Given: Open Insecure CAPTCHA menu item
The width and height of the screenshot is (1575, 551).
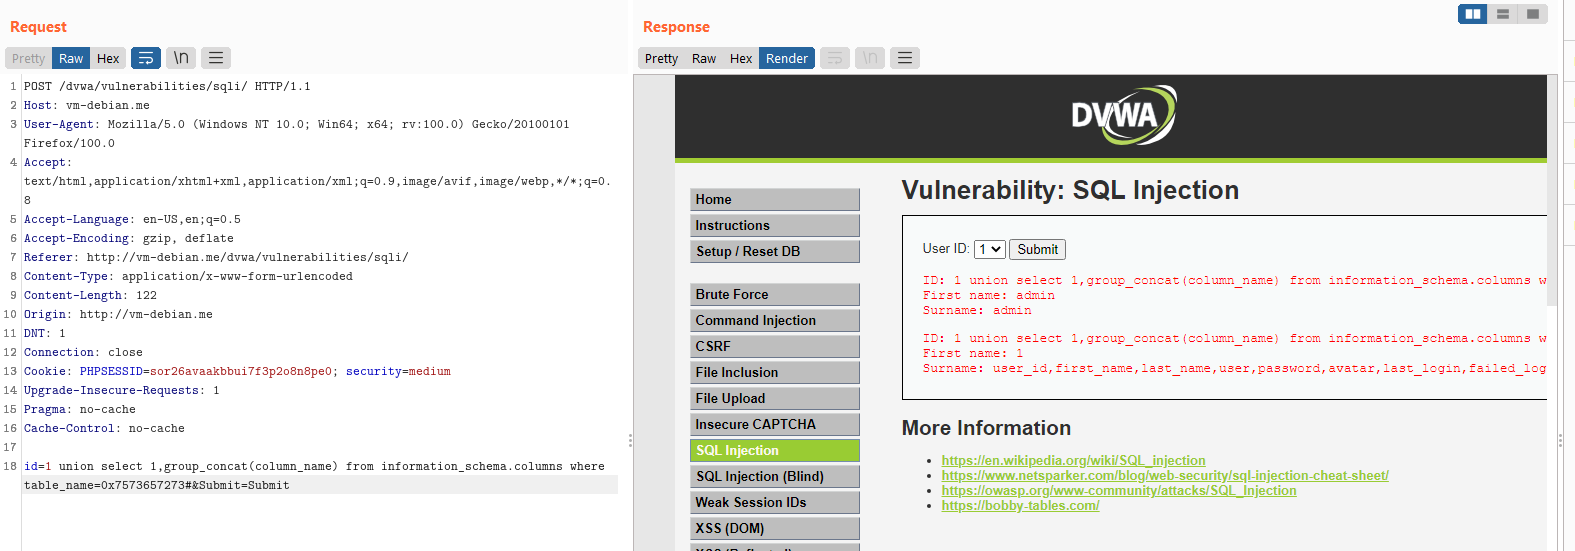Looking at the screenshot, I should pyautogui.click(x=775, y=424).
